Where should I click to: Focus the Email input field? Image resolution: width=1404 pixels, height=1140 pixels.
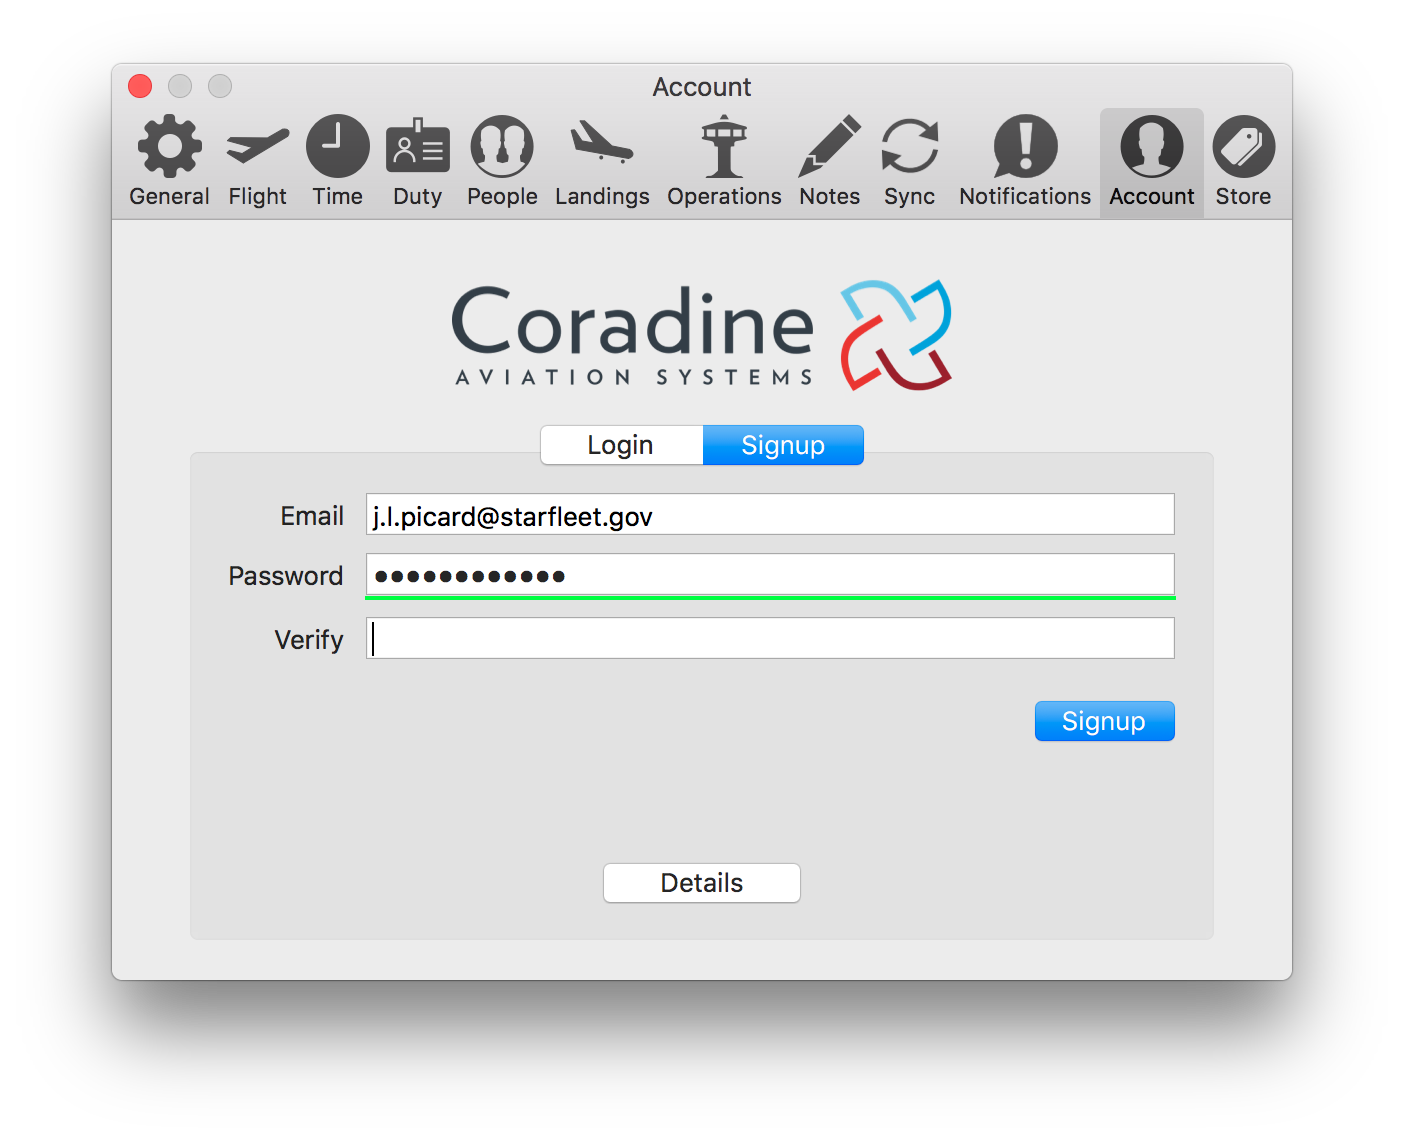pos(770,514)
